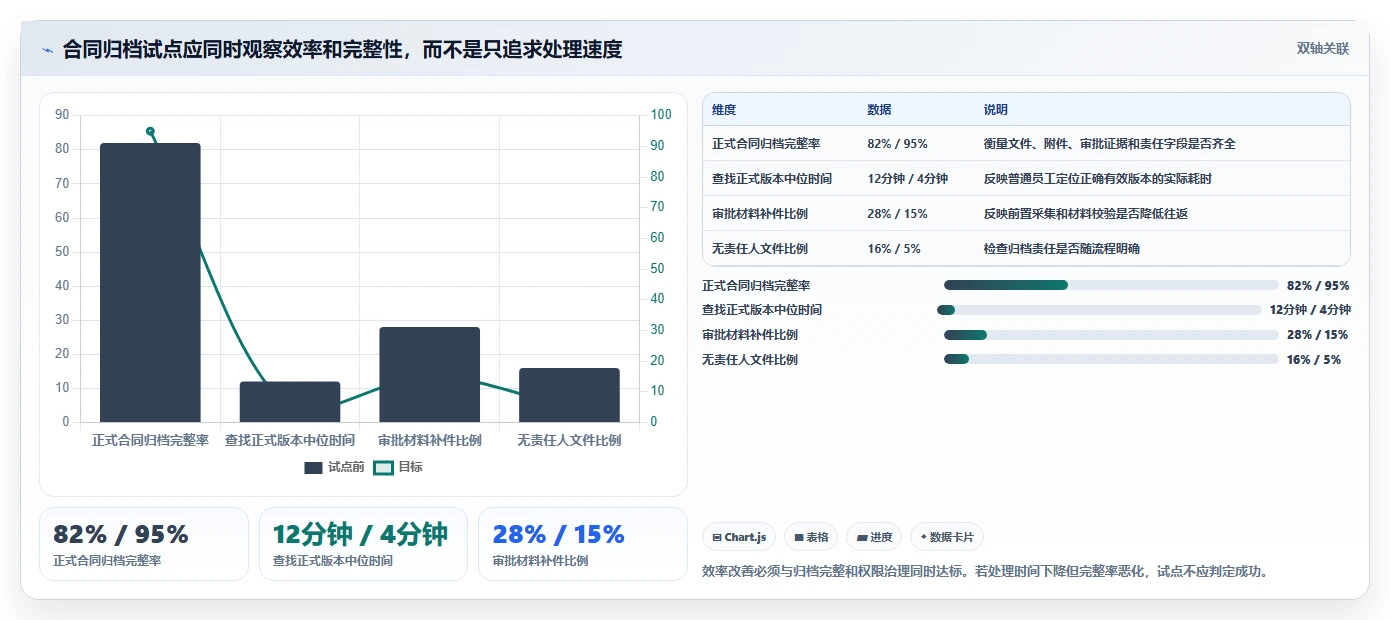
Task: Click the 正式合同归档完整率 label beside its progress bar
Action: 756,286
